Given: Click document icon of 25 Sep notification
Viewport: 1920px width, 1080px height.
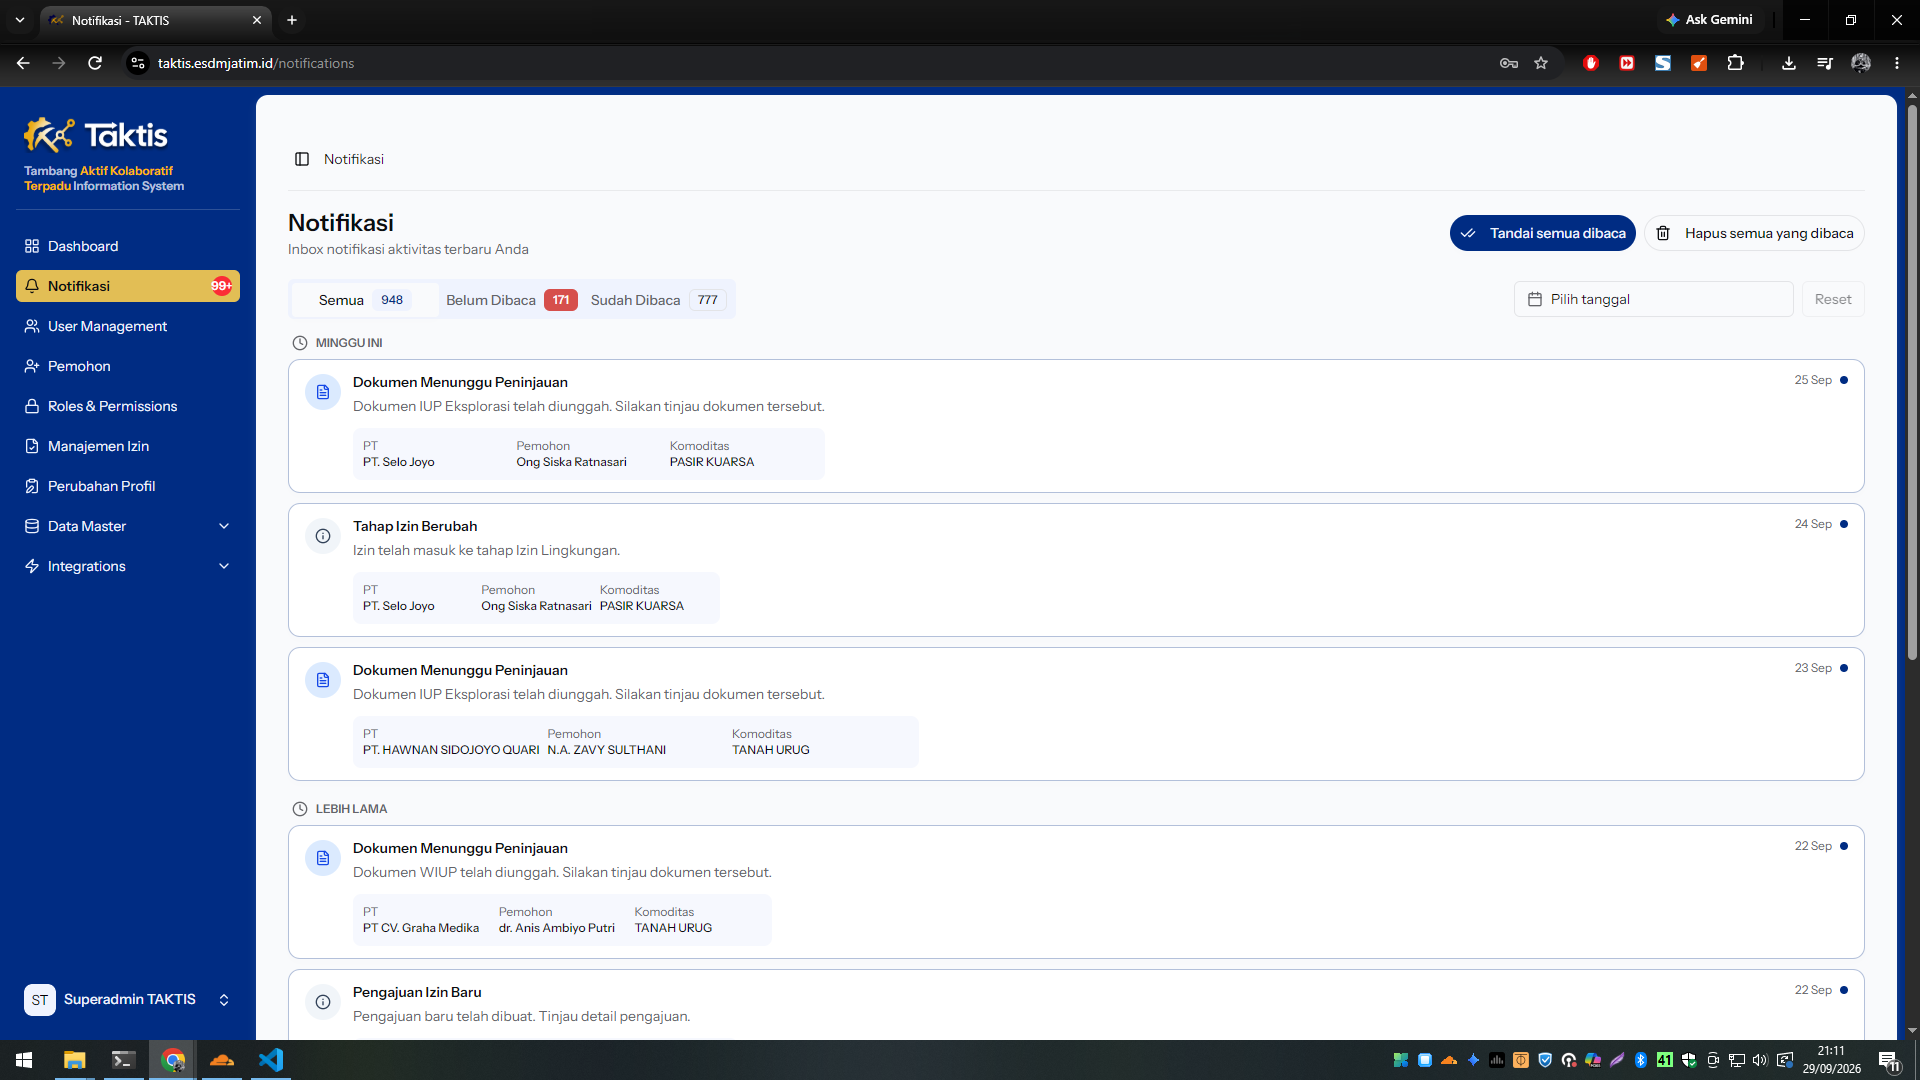Looking at the screenshot, I should click(x=323, y=392).
